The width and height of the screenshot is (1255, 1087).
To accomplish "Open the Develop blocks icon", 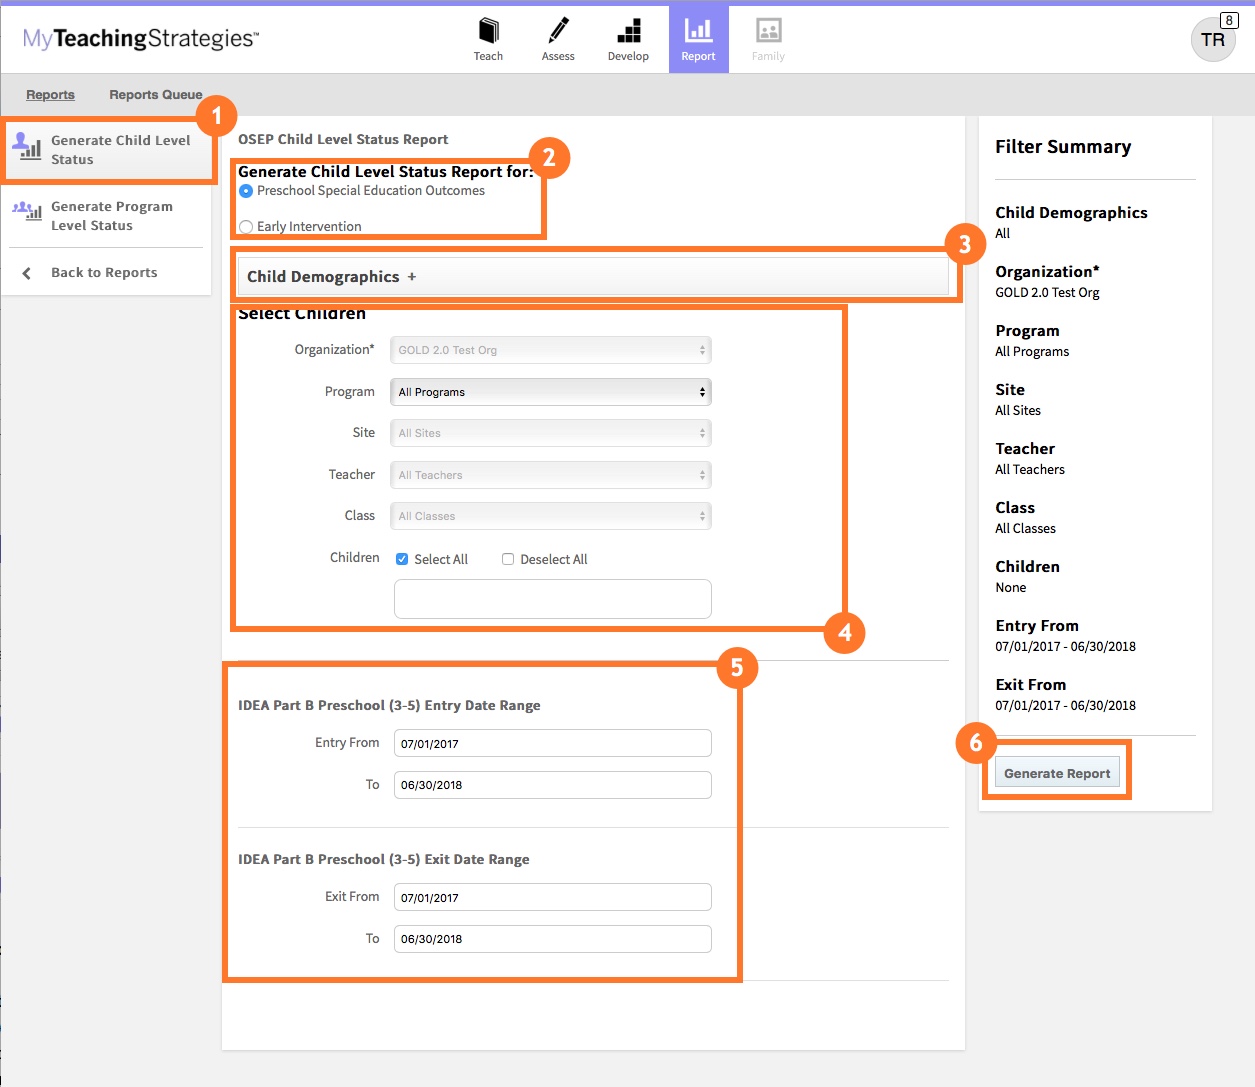I will click(628, 32).
